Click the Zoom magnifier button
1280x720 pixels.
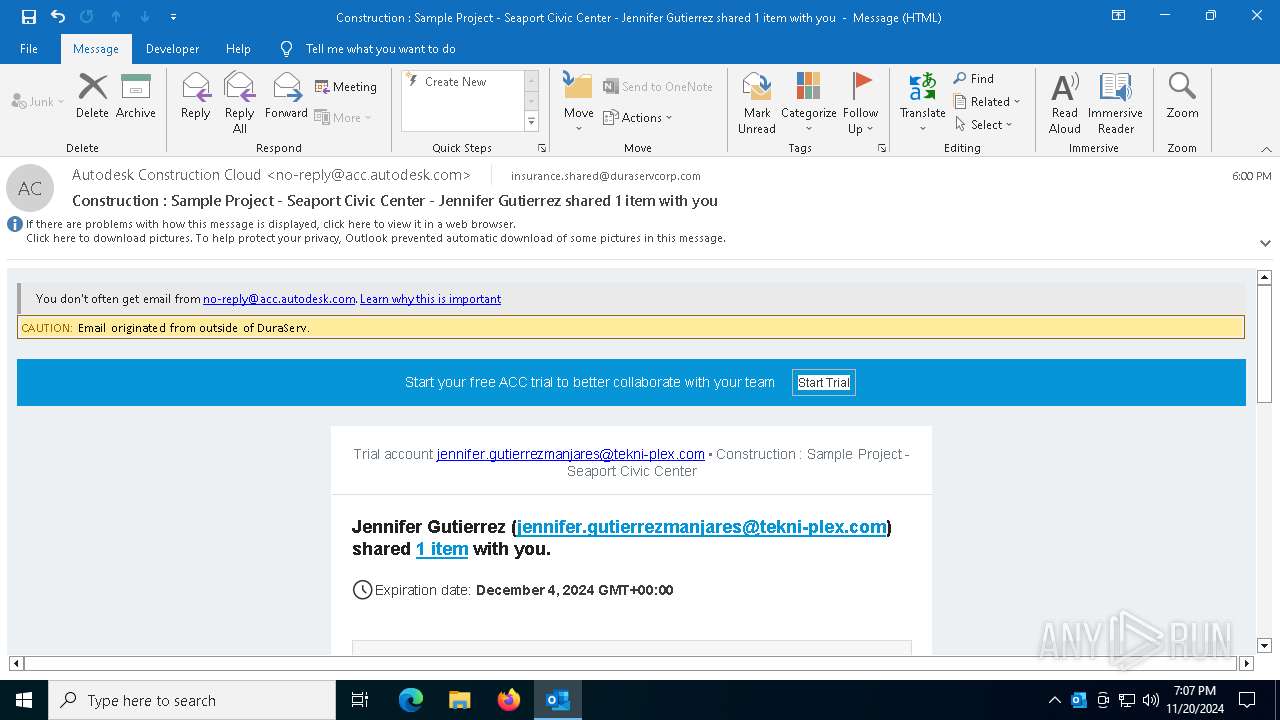coord(1182,96)
